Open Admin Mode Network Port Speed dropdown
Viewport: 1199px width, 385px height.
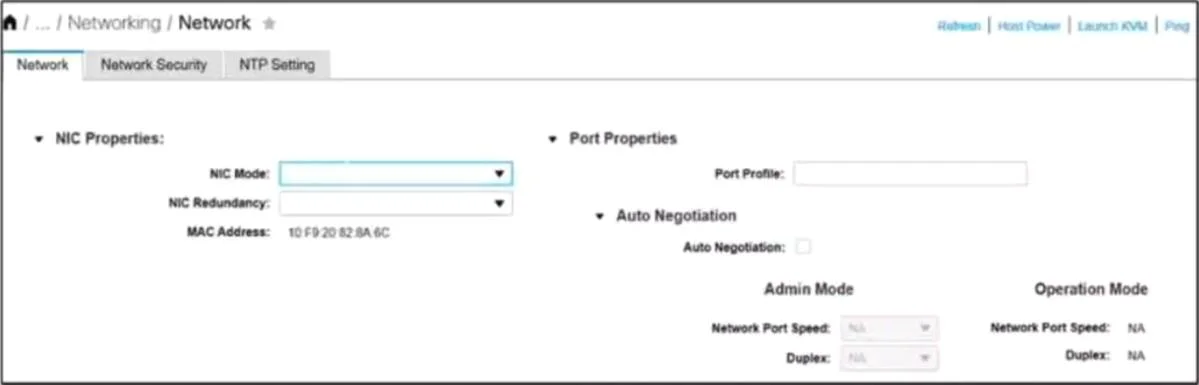point(889,328)
